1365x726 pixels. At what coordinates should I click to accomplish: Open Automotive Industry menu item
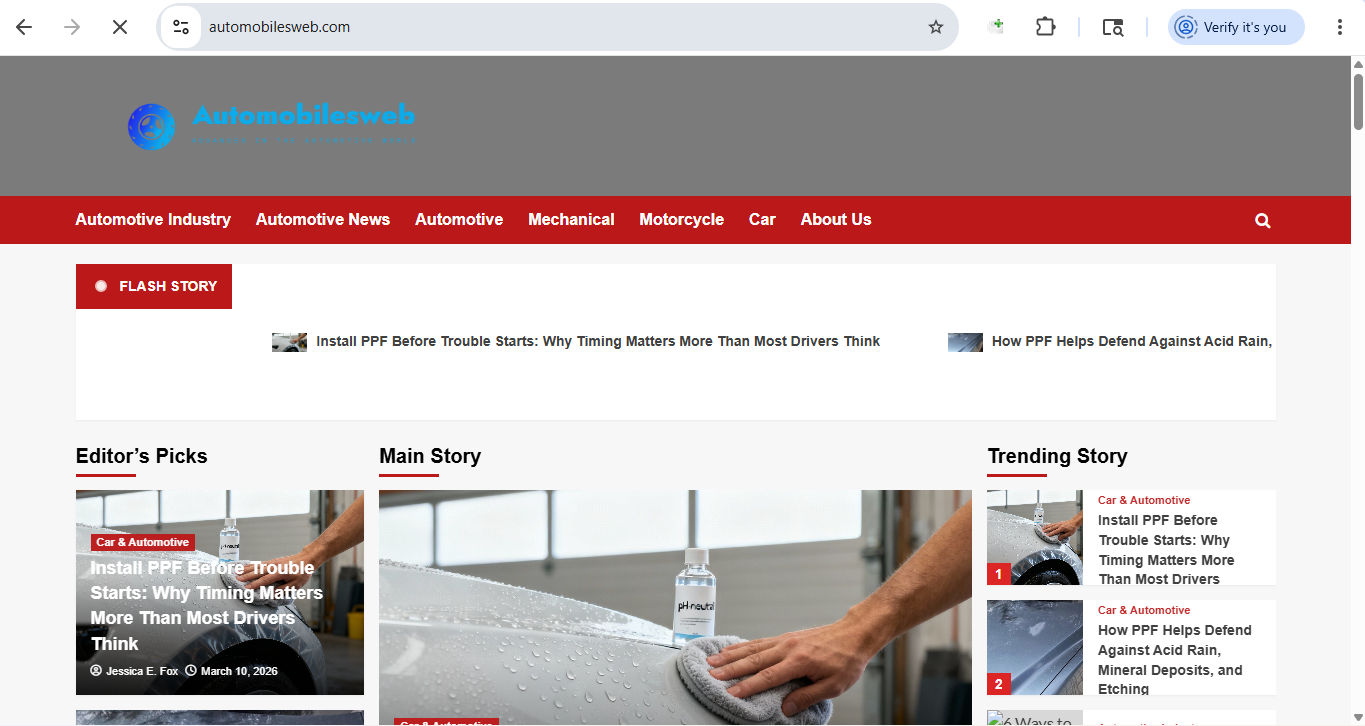click(153, 219)
